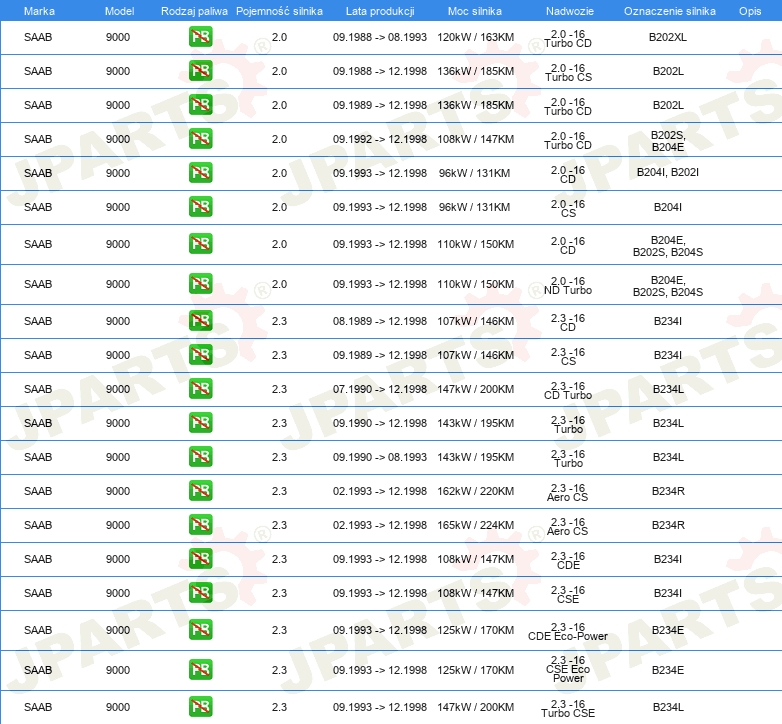Click the fuel icon in the 162kW / 220KM Aero CS row
Image resolution: width=782 pixels, height=724 pixels.
point(200,491)
